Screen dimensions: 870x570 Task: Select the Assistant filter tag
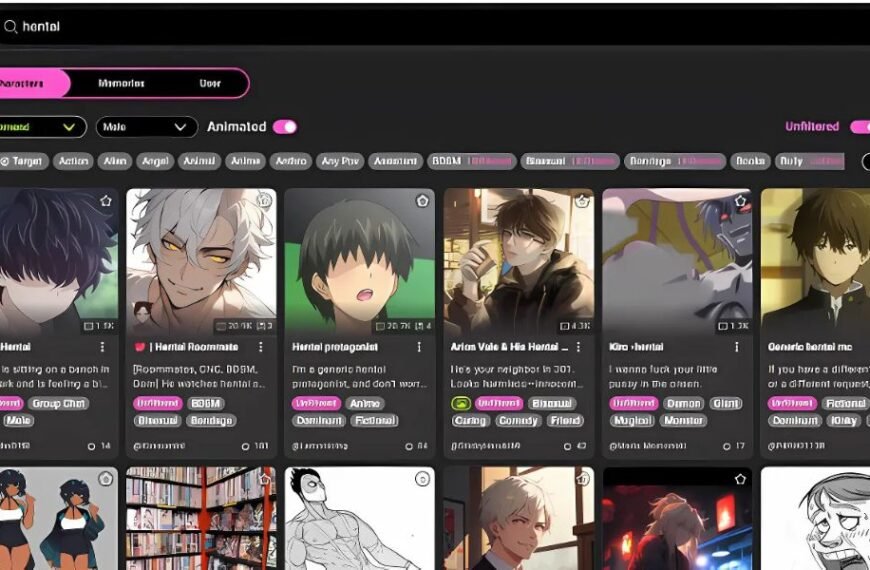click(x=395, y=162)
